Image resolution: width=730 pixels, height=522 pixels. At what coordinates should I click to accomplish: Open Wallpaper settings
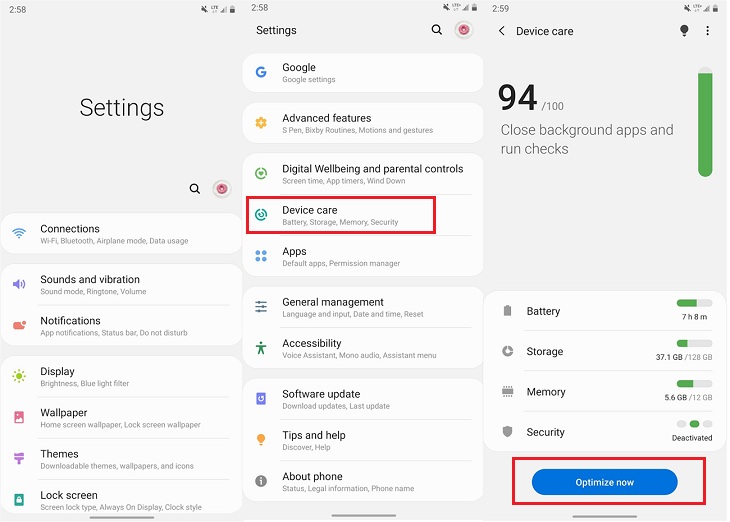coord(121,418)
